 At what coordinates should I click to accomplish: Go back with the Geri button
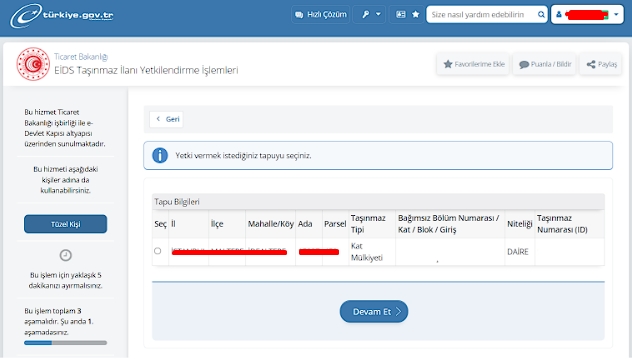tap(166, 119)
